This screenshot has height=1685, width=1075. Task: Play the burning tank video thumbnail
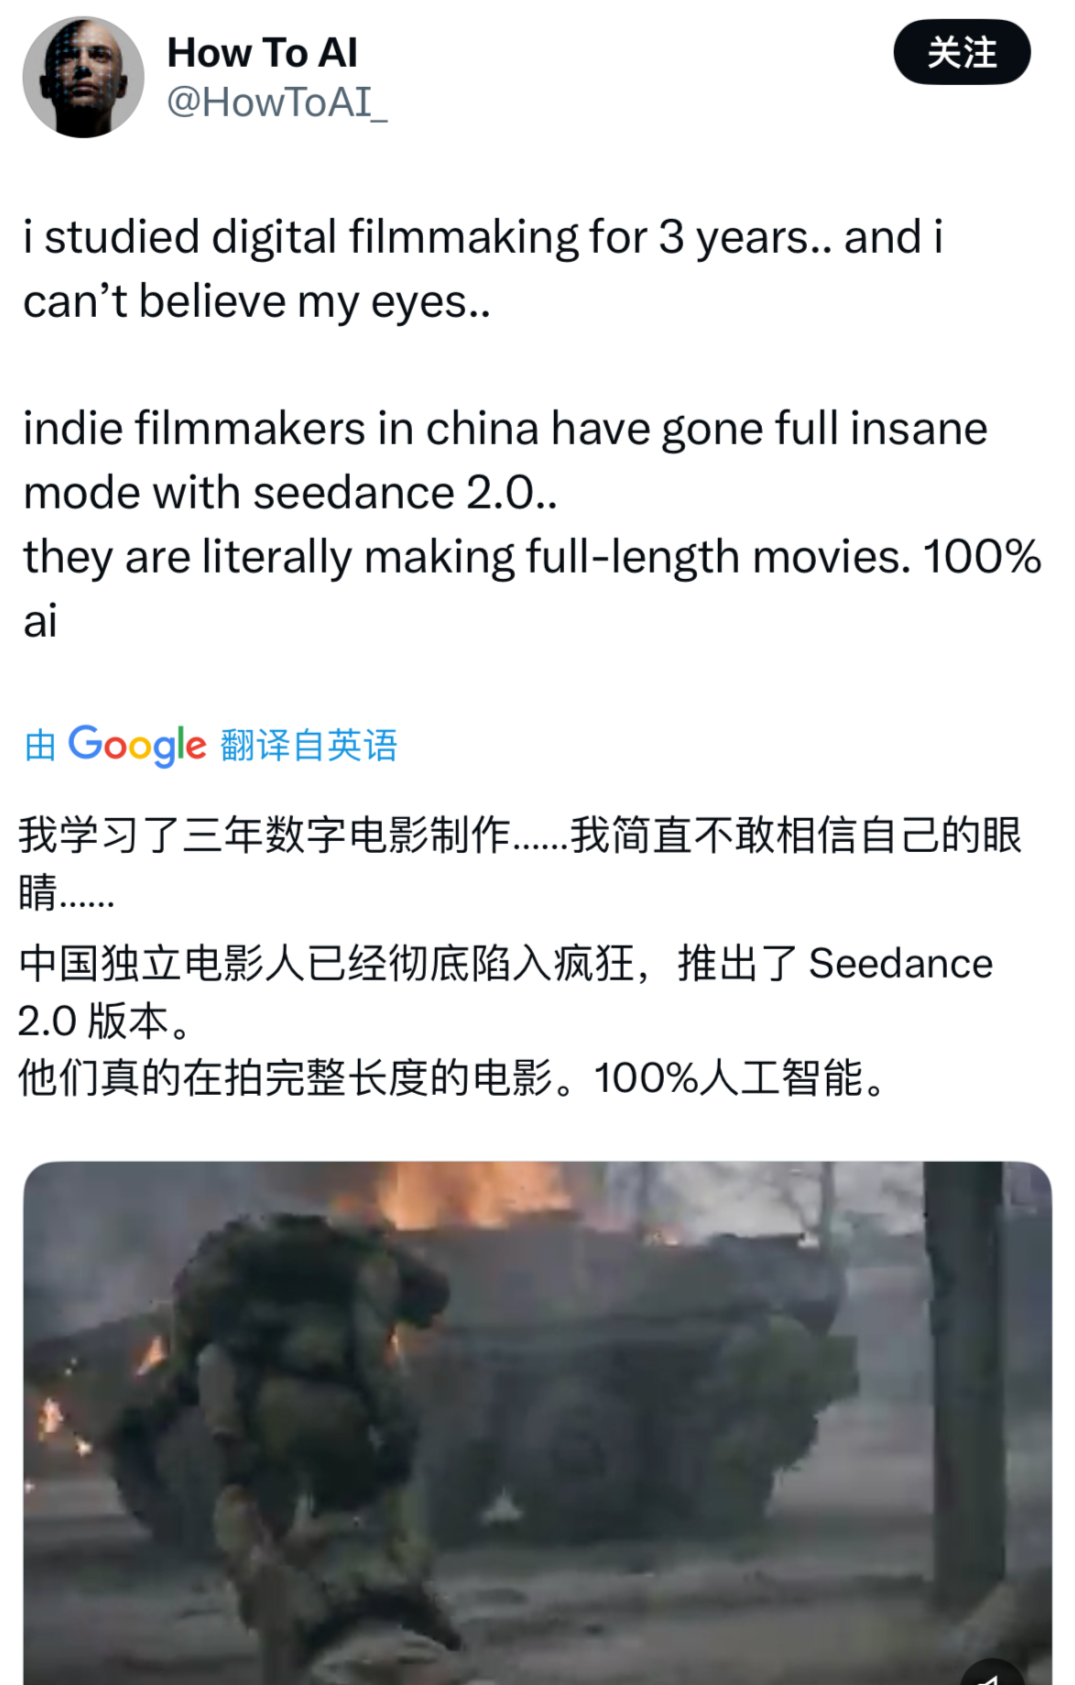(x=537, y=1422)
